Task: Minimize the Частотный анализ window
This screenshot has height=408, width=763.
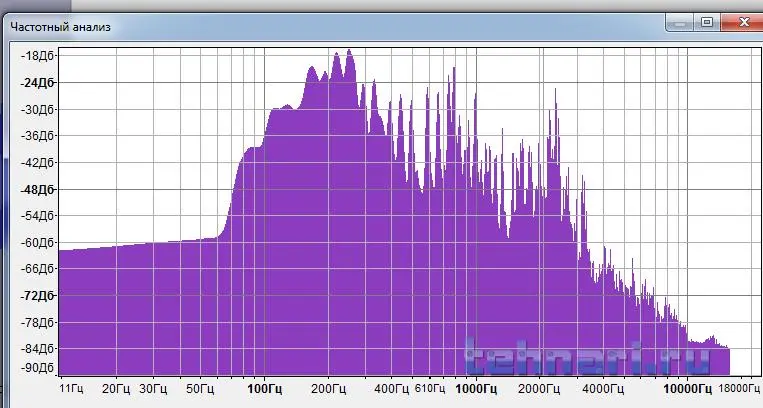Action: (x=680, y=22)
